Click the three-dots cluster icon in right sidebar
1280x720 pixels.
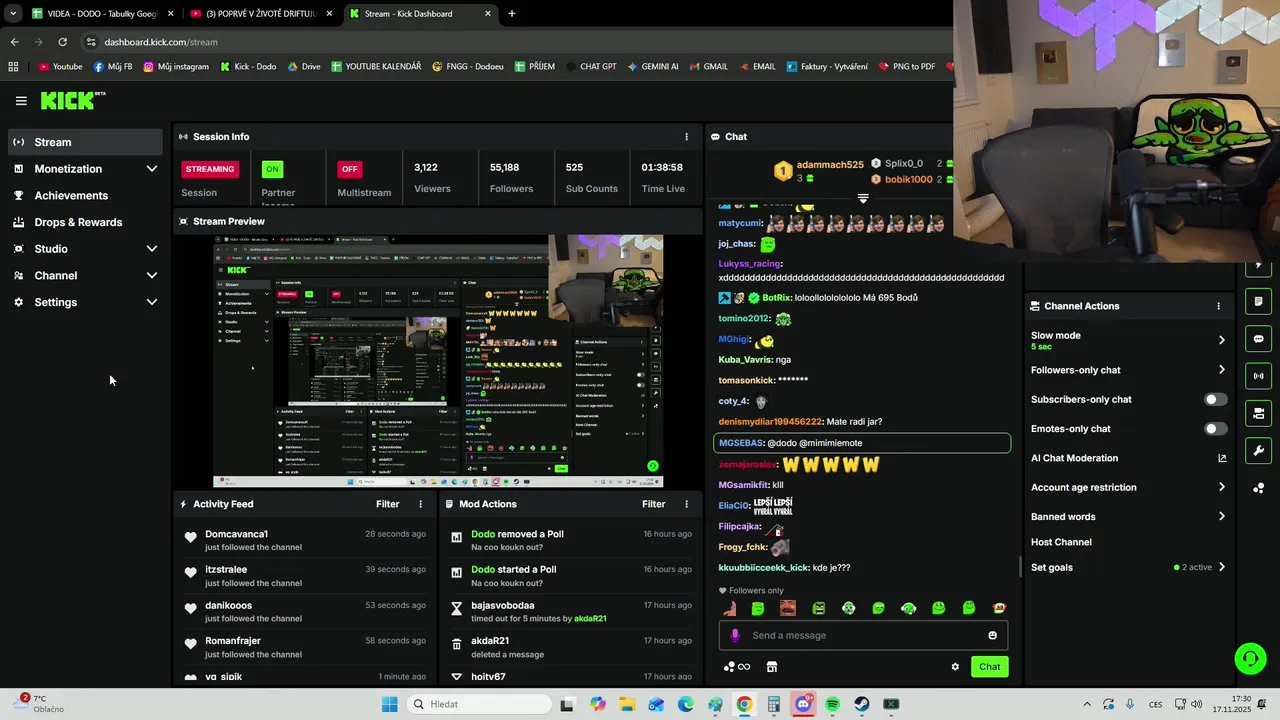point(1258,488)
